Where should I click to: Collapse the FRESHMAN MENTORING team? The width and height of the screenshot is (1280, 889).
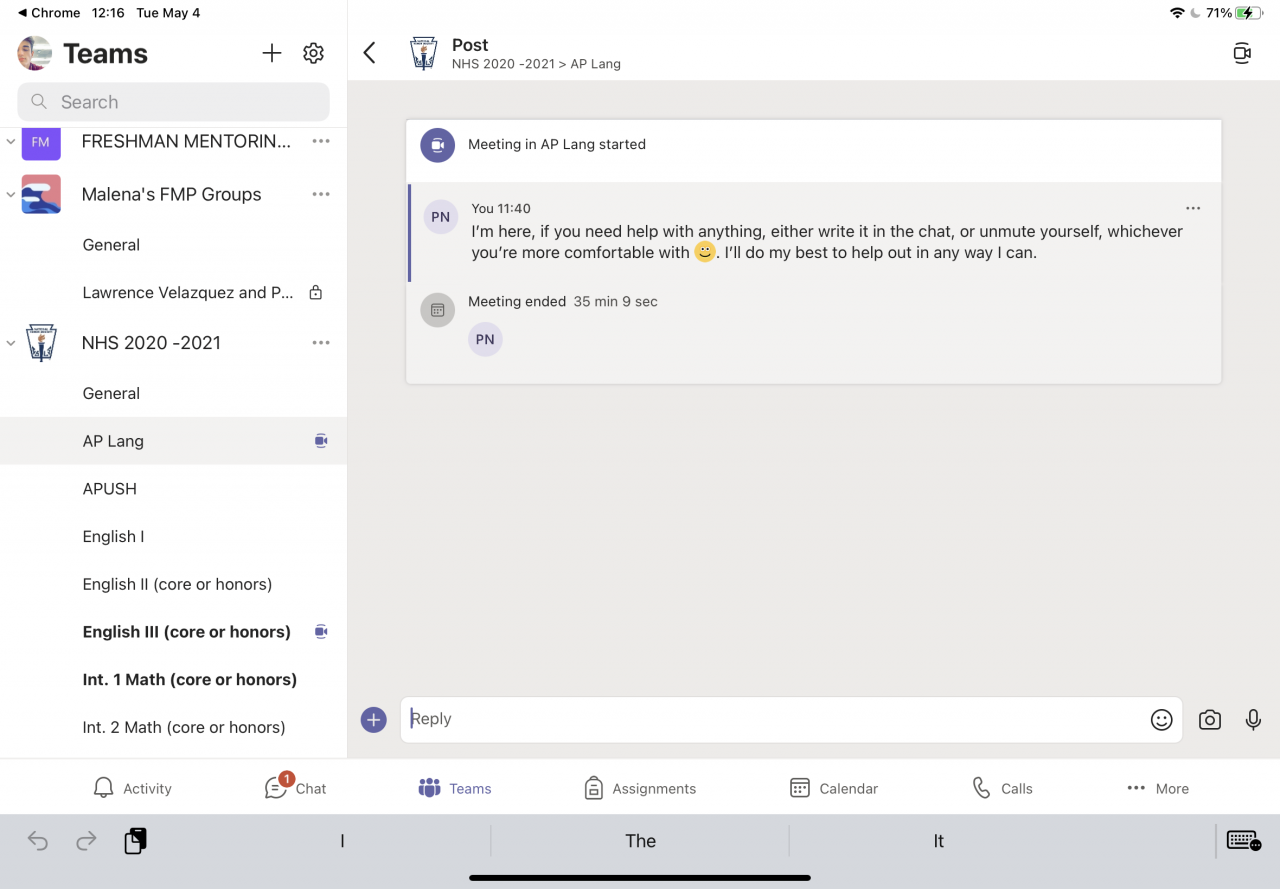pyautogui.click(x=11, y=141)
